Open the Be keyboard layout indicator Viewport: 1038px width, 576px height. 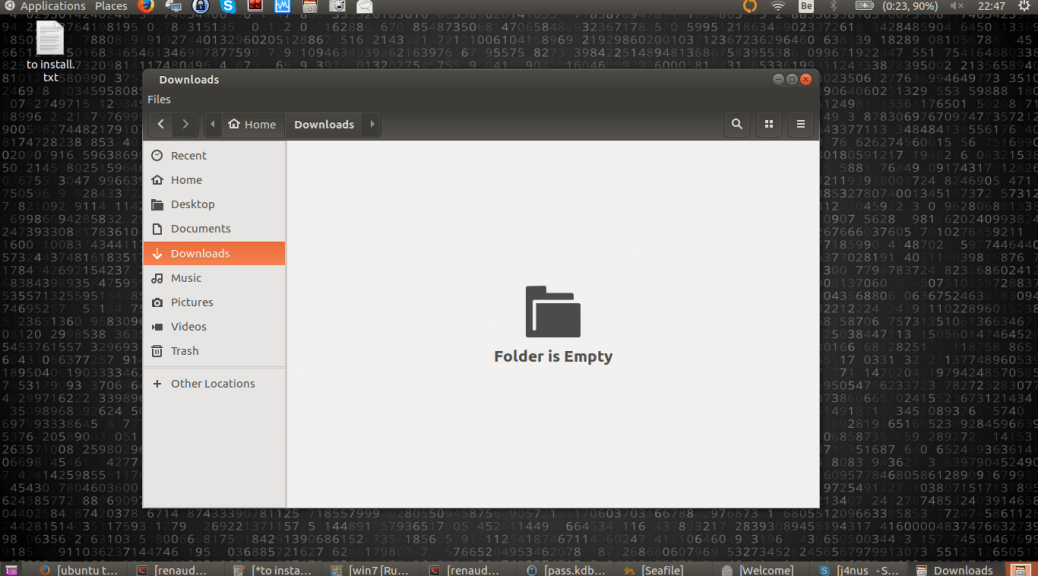point(806,6)
